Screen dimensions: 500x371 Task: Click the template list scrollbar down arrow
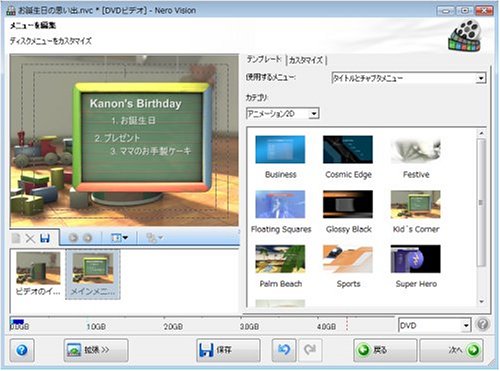(481, 302)
